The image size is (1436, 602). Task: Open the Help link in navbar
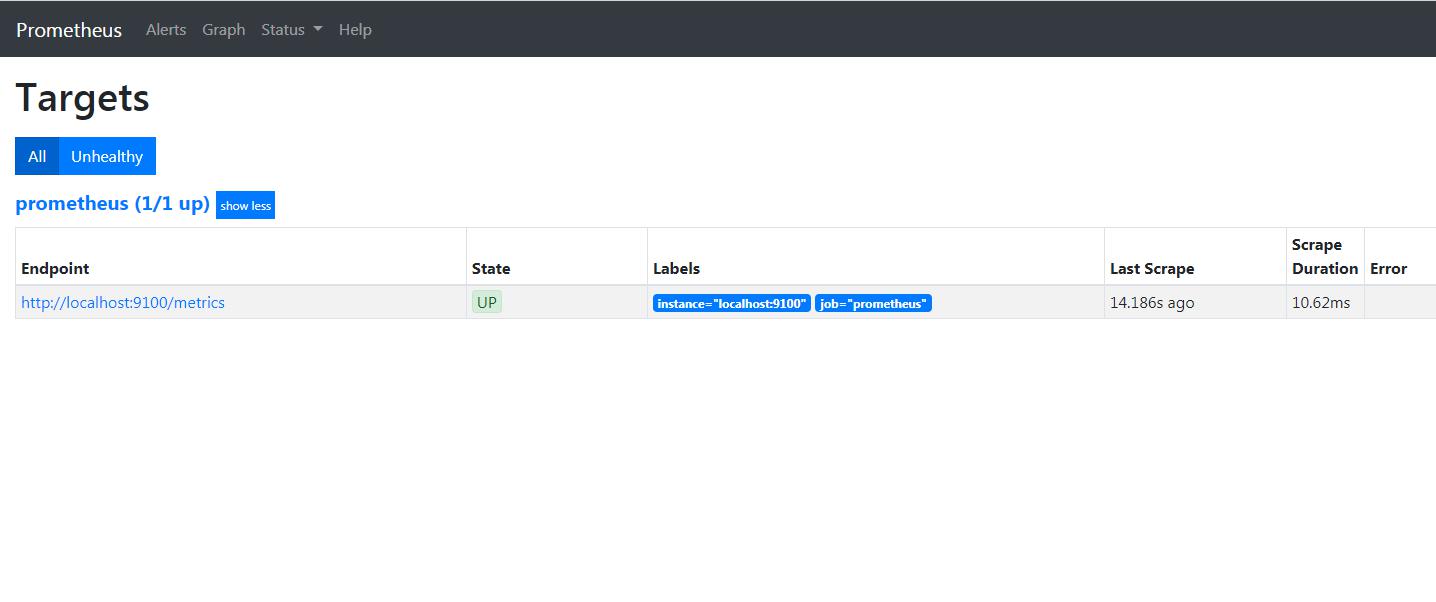click(x=355, y=30)
